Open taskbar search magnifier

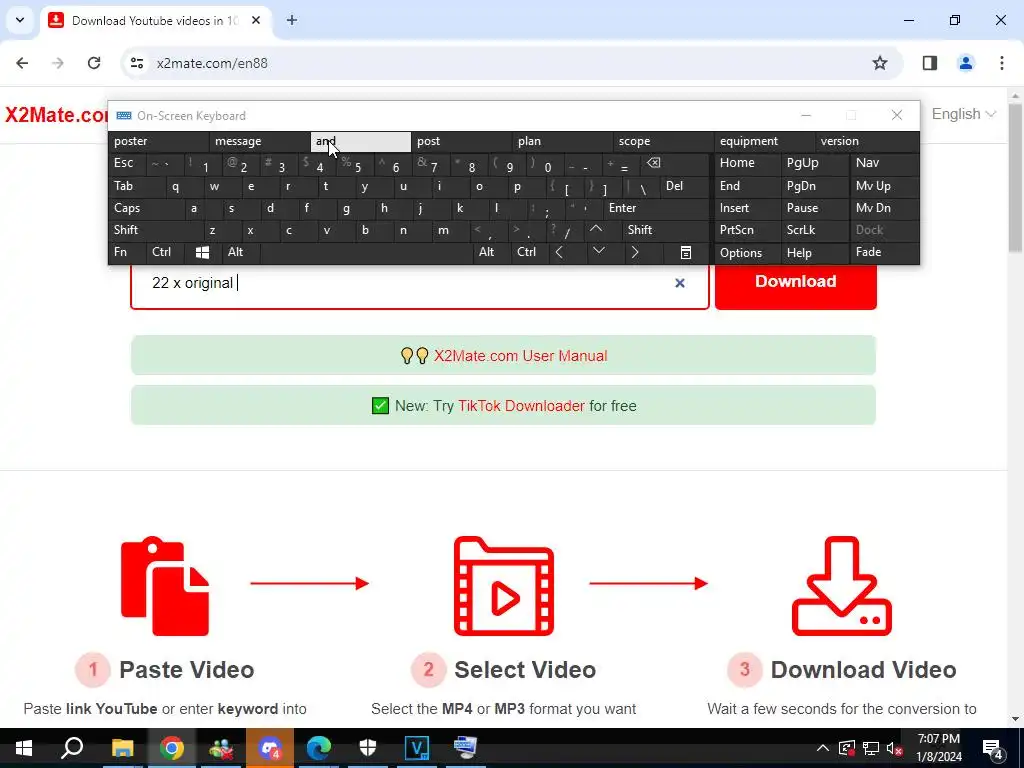pos(72,748)
